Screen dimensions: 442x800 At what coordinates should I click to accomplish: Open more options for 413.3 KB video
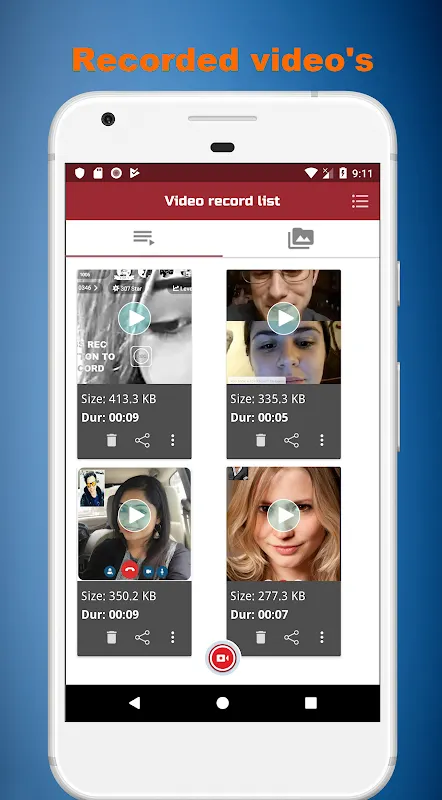click(x=173, y=440)
